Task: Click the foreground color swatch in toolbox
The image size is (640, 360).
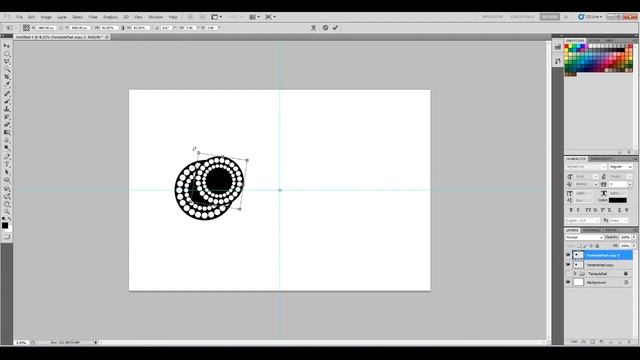Action: click(x=5, y=225)
